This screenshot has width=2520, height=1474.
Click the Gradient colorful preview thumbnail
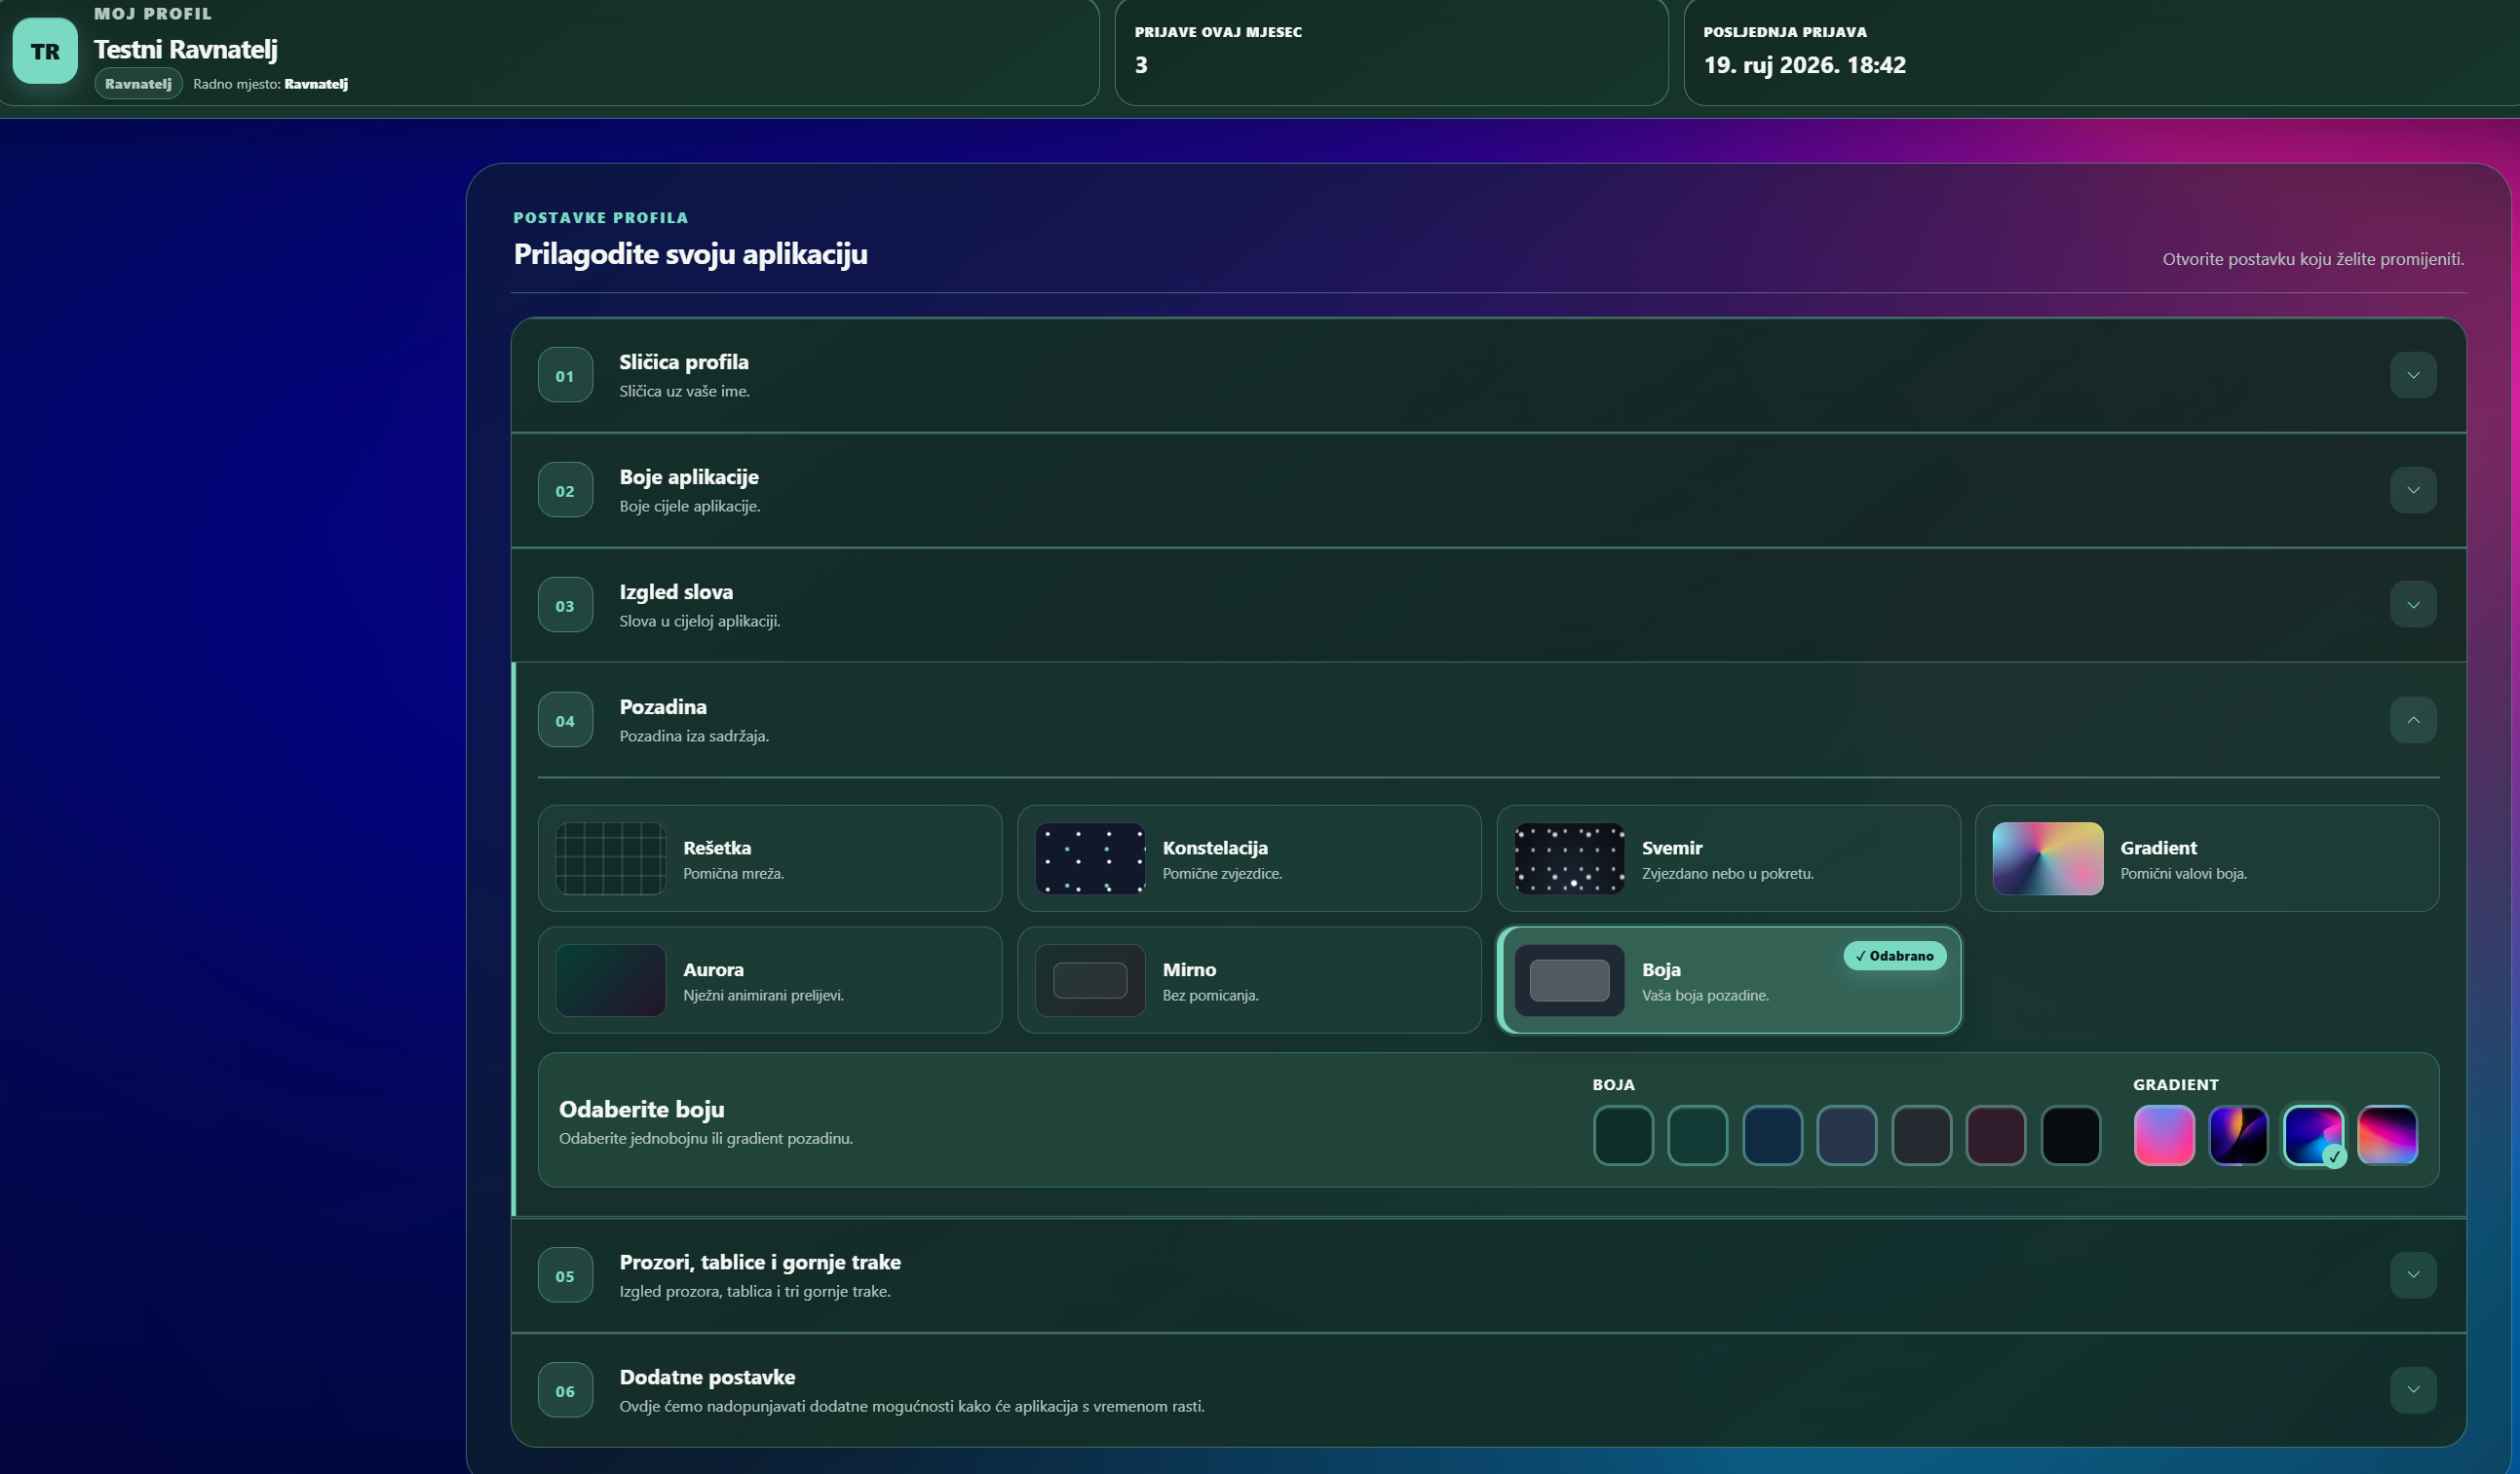pyautogui.click(x=2047, y=858)
